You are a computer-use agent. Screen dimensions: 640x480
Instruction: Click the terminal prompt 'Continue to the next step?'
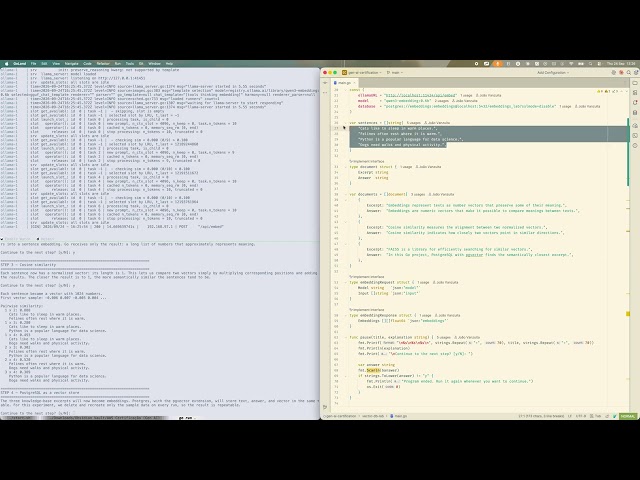tap(38, 413)
